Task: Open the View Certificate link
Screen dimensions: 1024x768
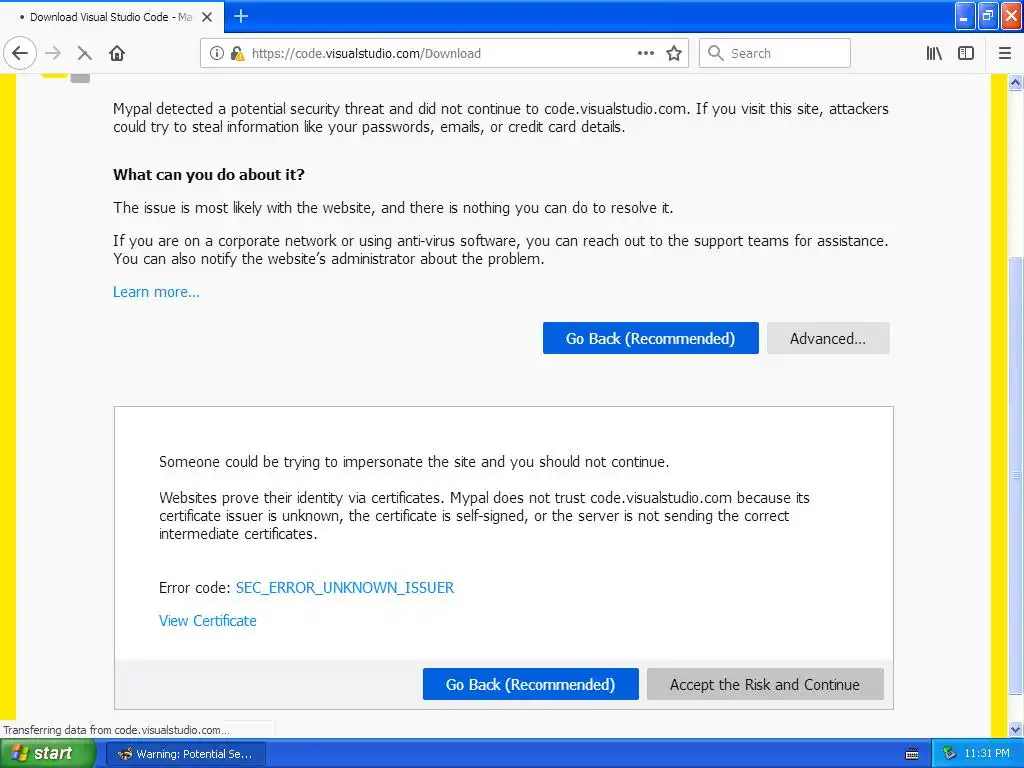Action: (208, 621)
